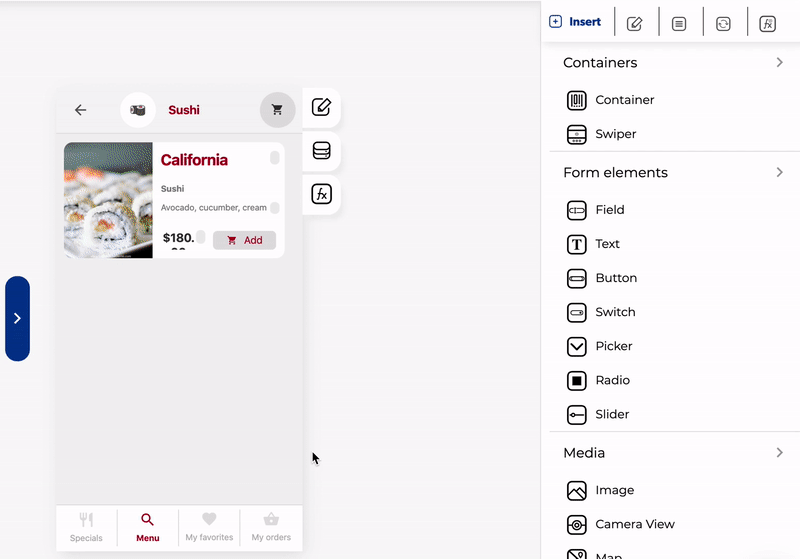Expand the blue left side panel arrow
Image resolution: width=800 pixels, height=559 pixels.
(x=17, y=319)
